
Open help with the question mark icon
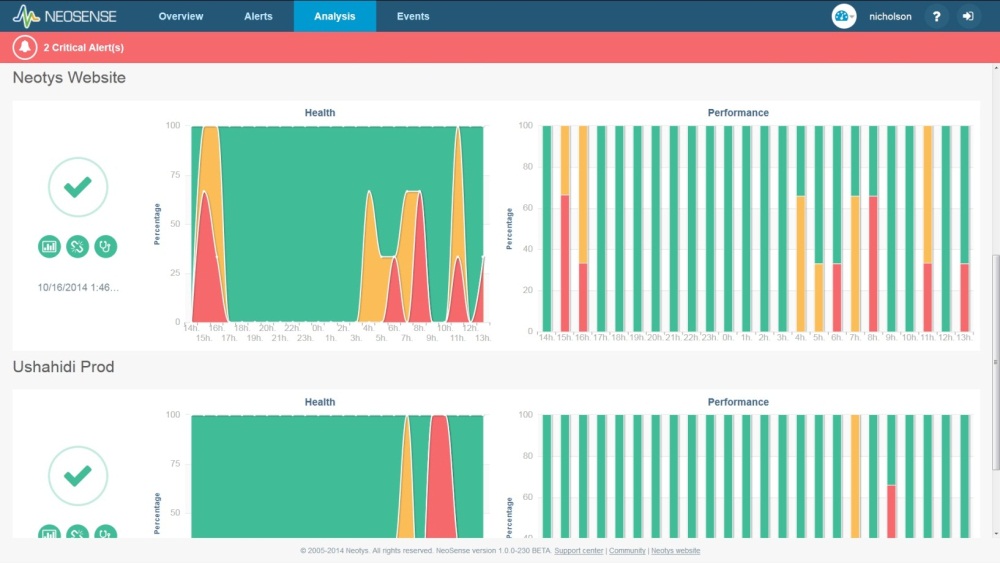[936, 17]
